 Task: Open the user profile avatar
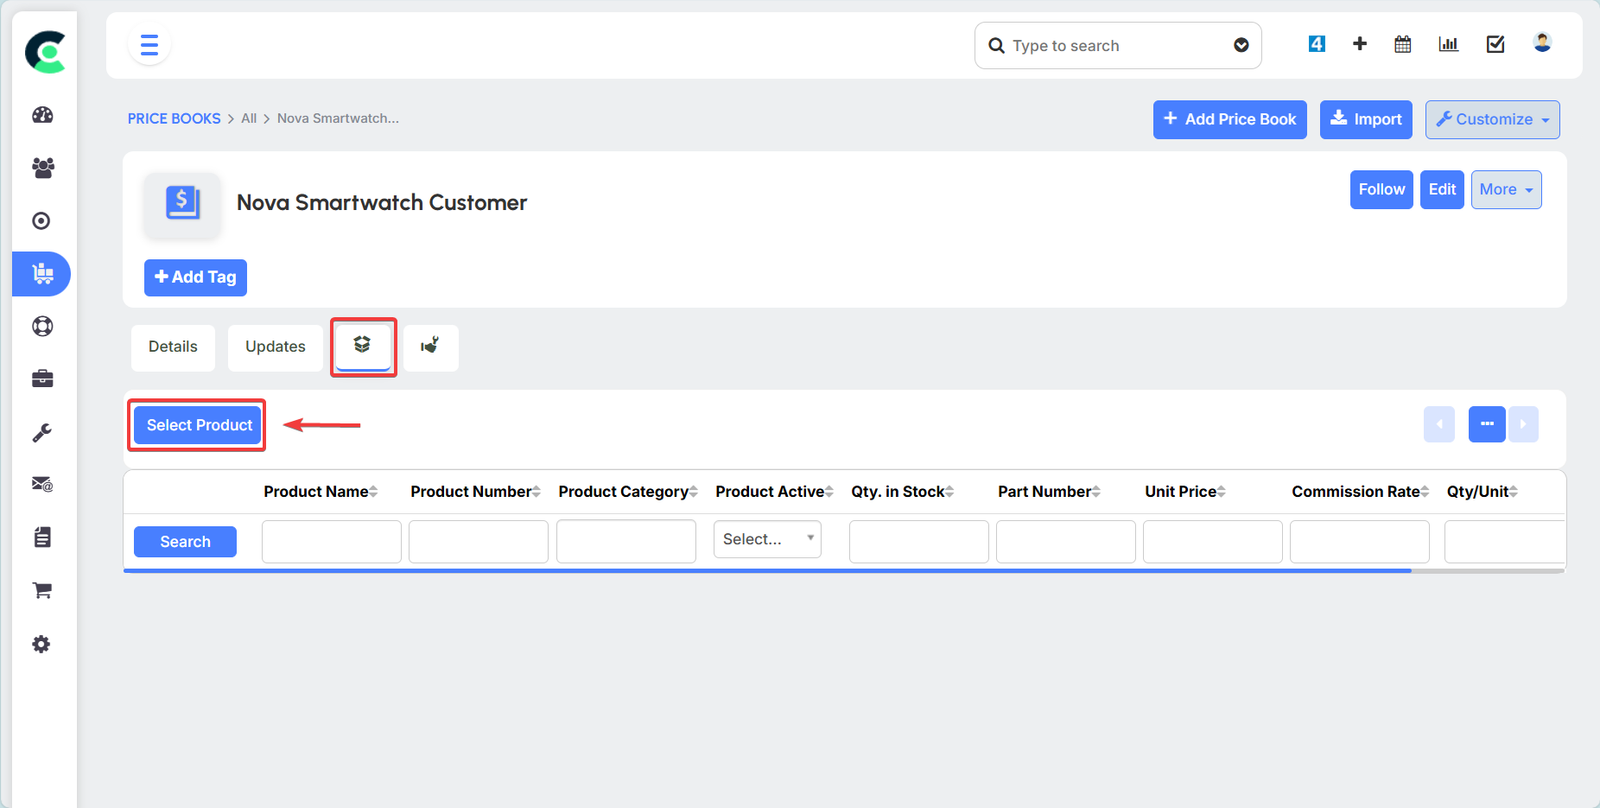(1542, 43)
